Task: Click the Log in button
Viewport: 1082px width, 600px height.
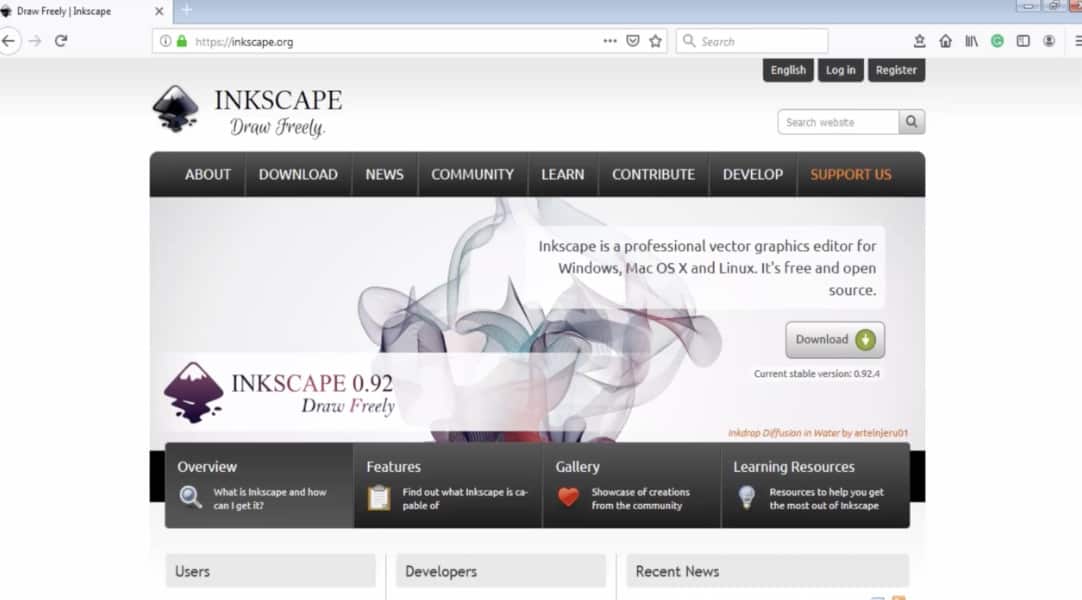Action: [840, 70]
